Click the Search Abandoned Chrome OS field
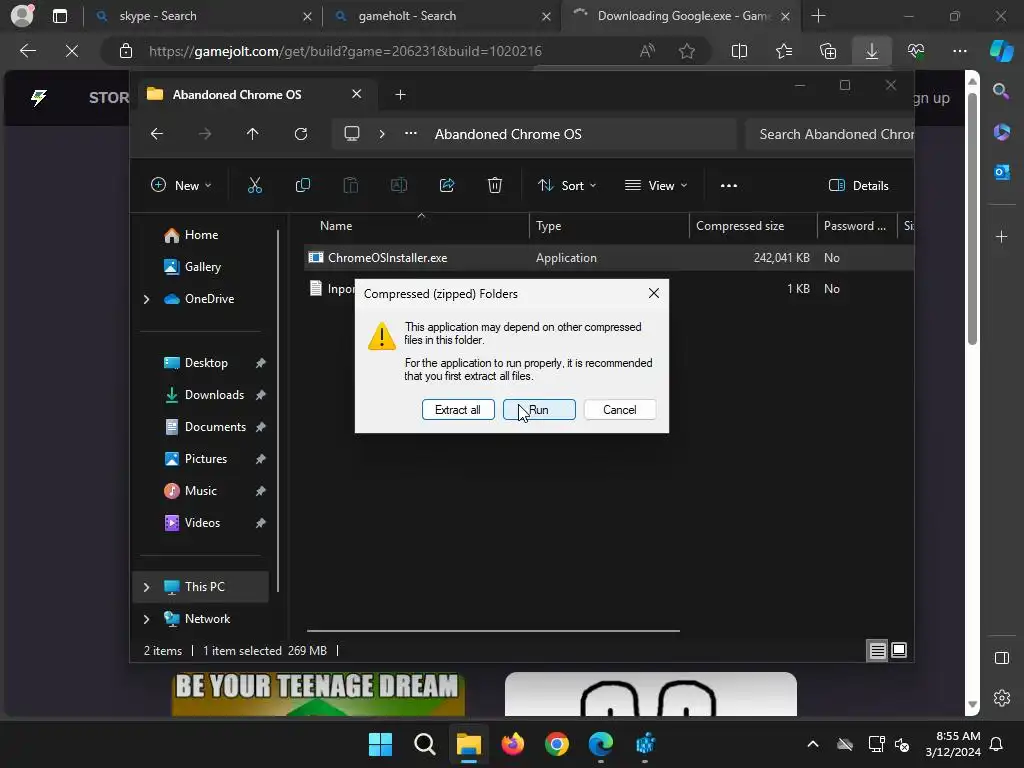 tap(829, 134)
